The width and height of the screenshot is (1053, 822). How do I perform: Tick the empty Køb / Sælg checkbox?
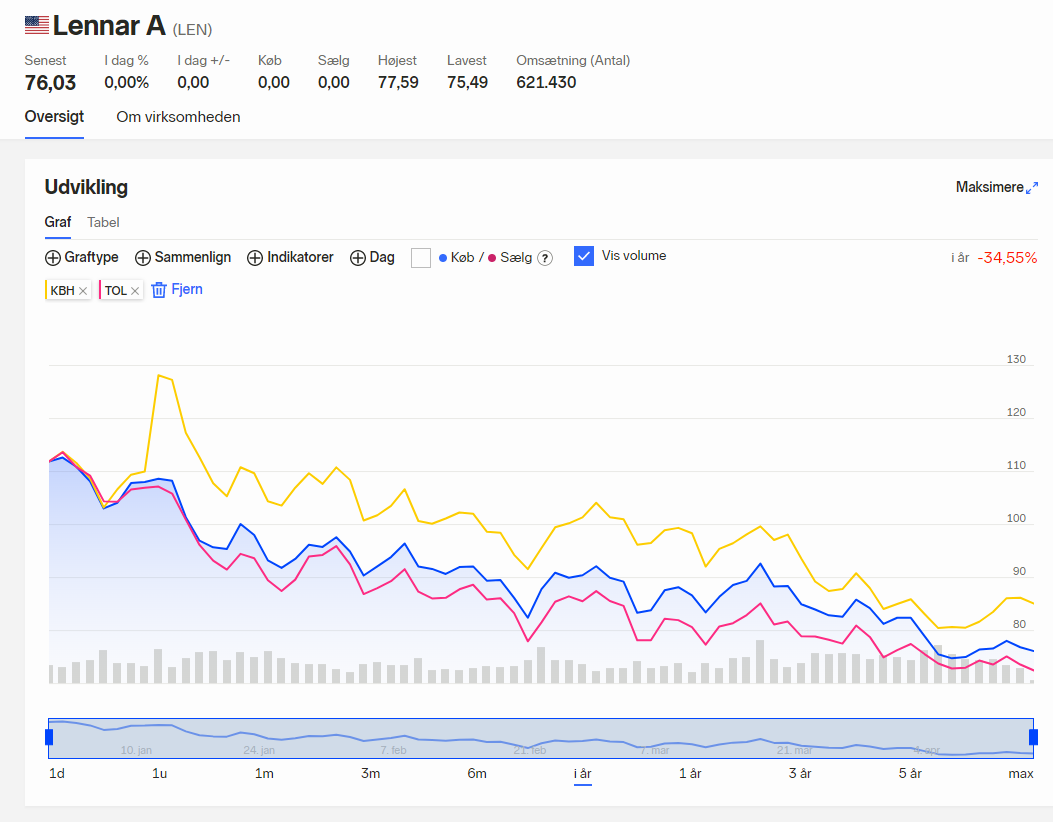pos(420,258)
